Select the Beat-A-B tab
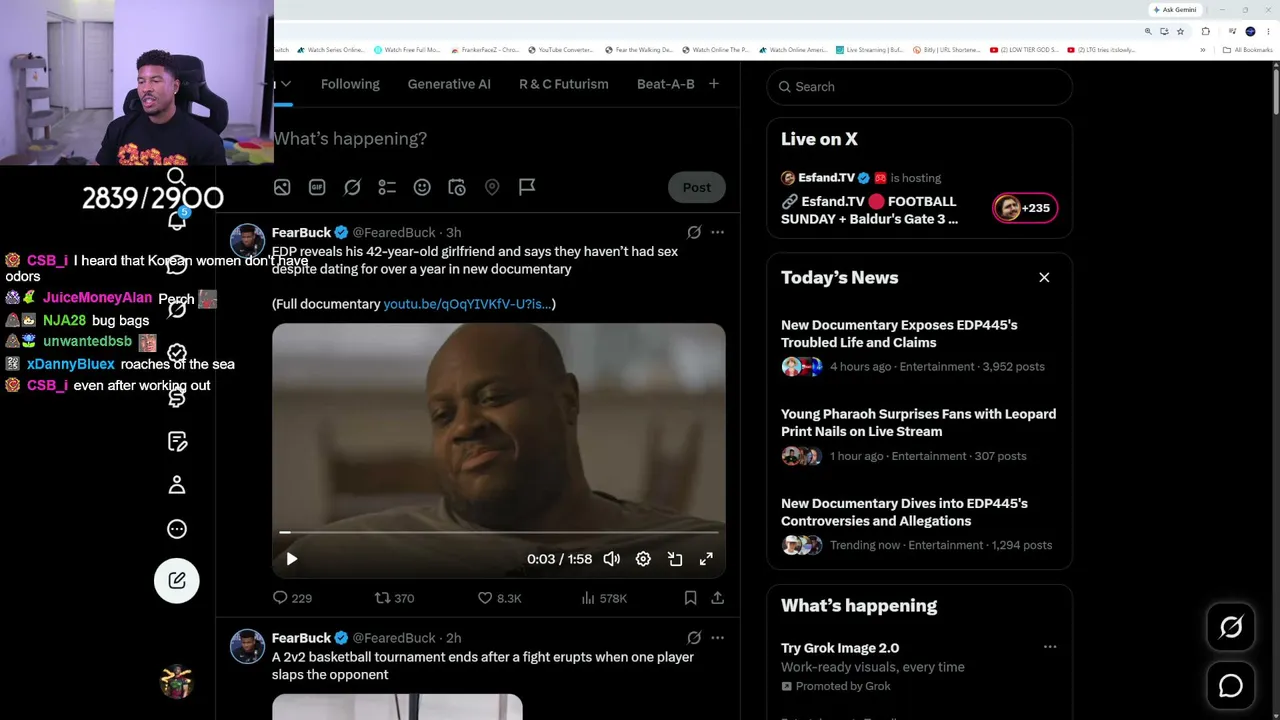The height and width of the screenshot is (720, 1280). tap(666, 84)
